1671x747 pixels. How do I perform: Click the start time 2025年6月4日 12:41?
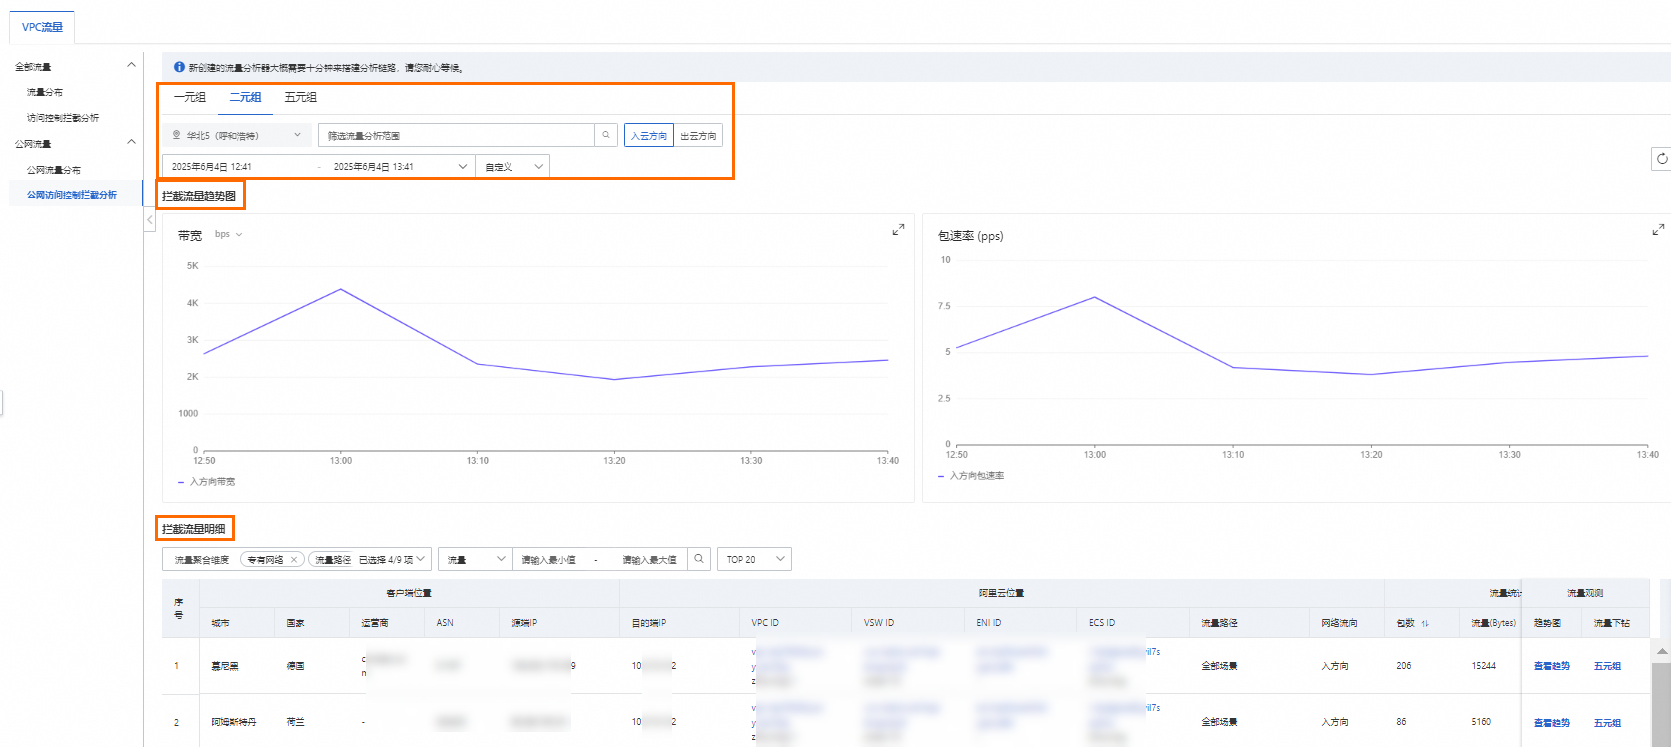click(212, 167)
